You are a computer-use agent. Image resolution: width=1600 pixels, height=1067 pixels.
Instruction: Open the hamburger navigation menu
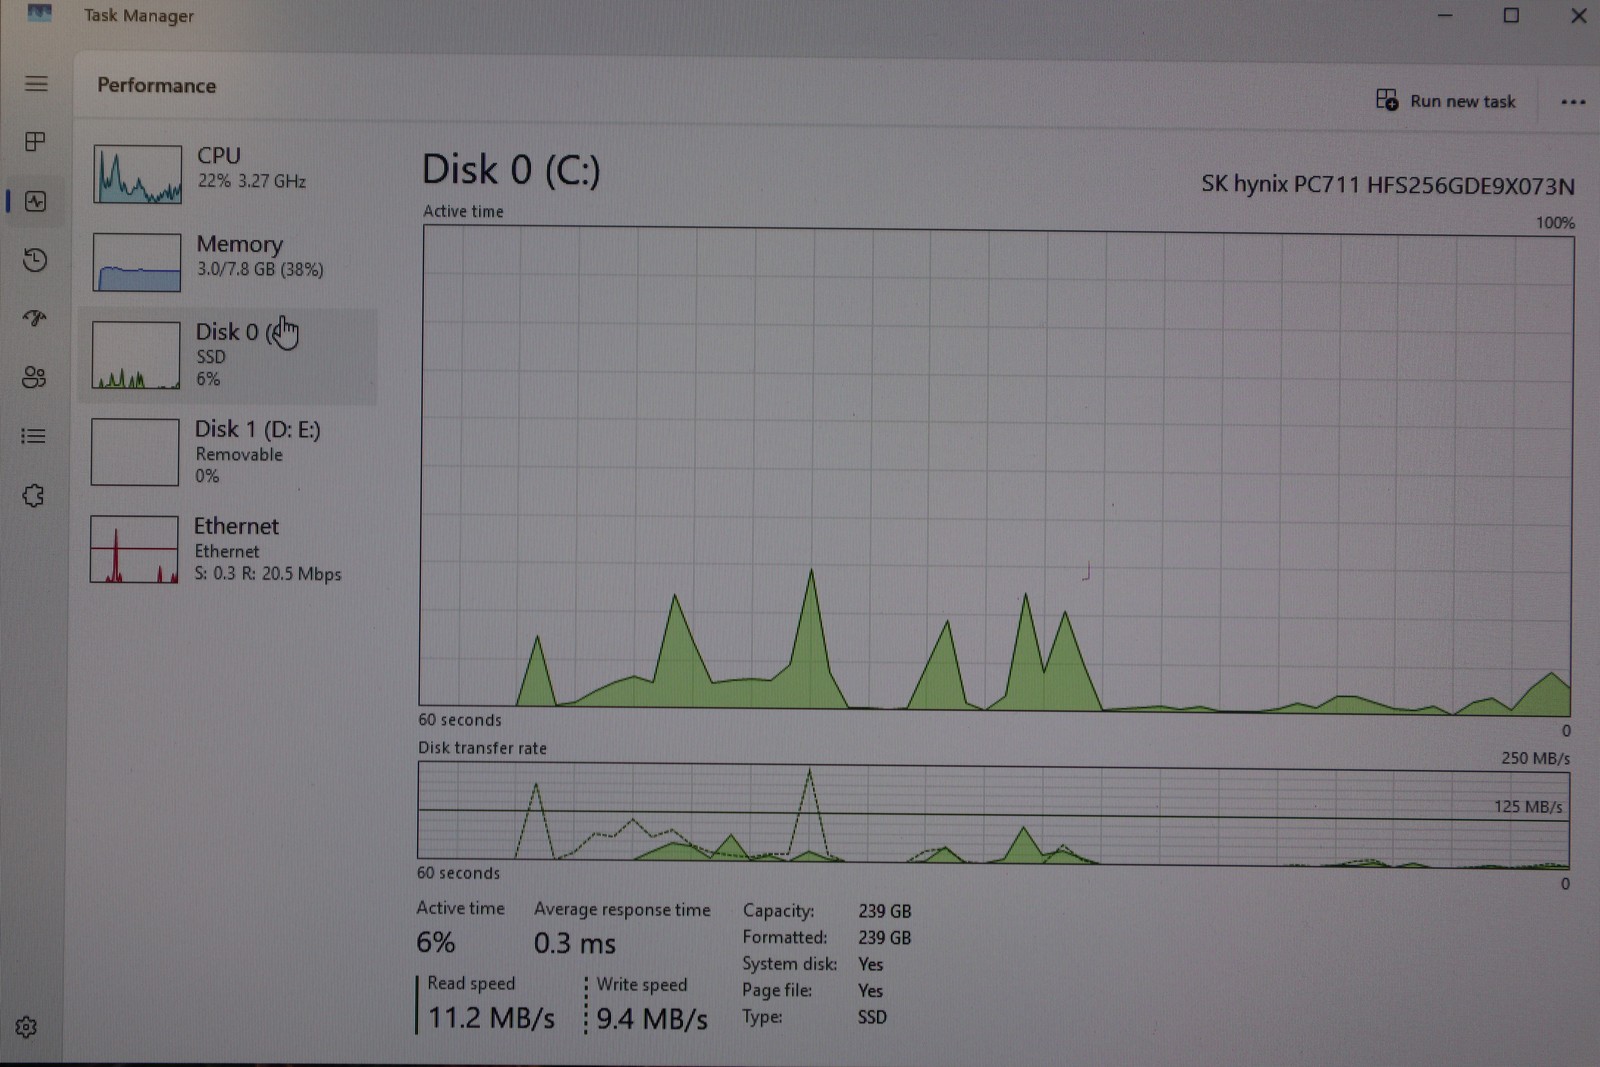tap(36, 84)
